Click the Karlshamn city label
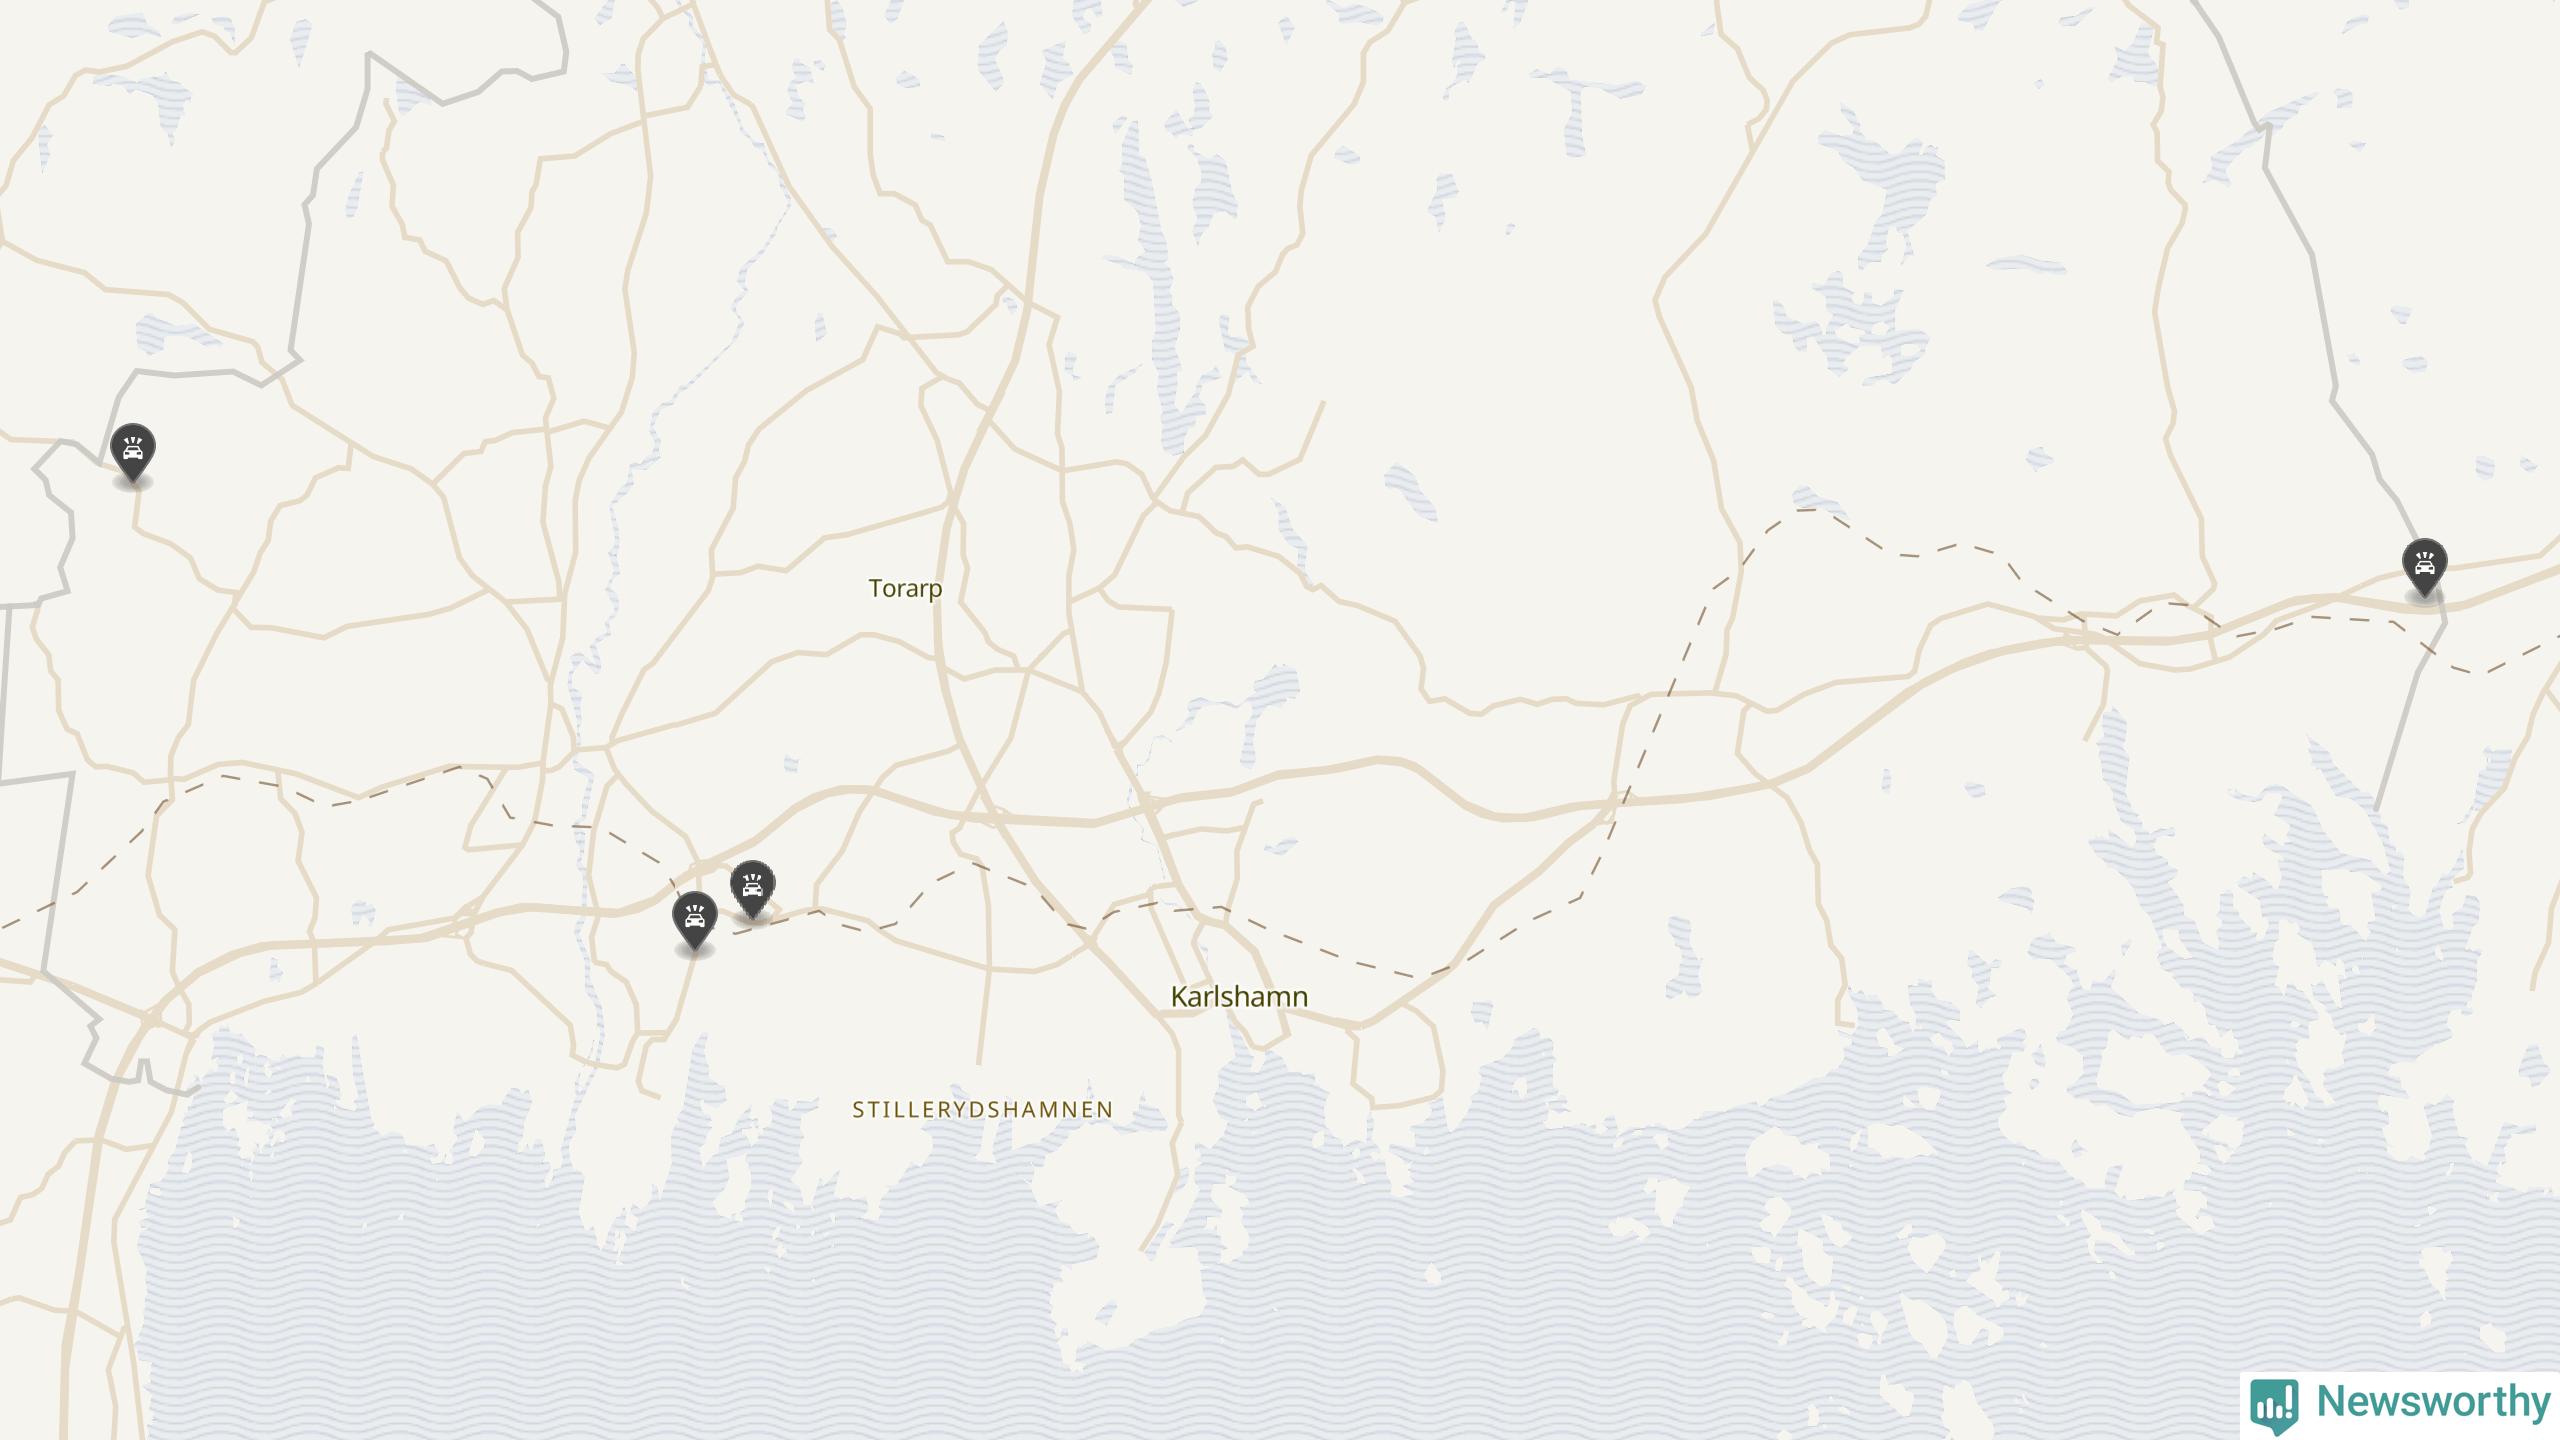The image size is (2560, 1440). coord(1239,997)
